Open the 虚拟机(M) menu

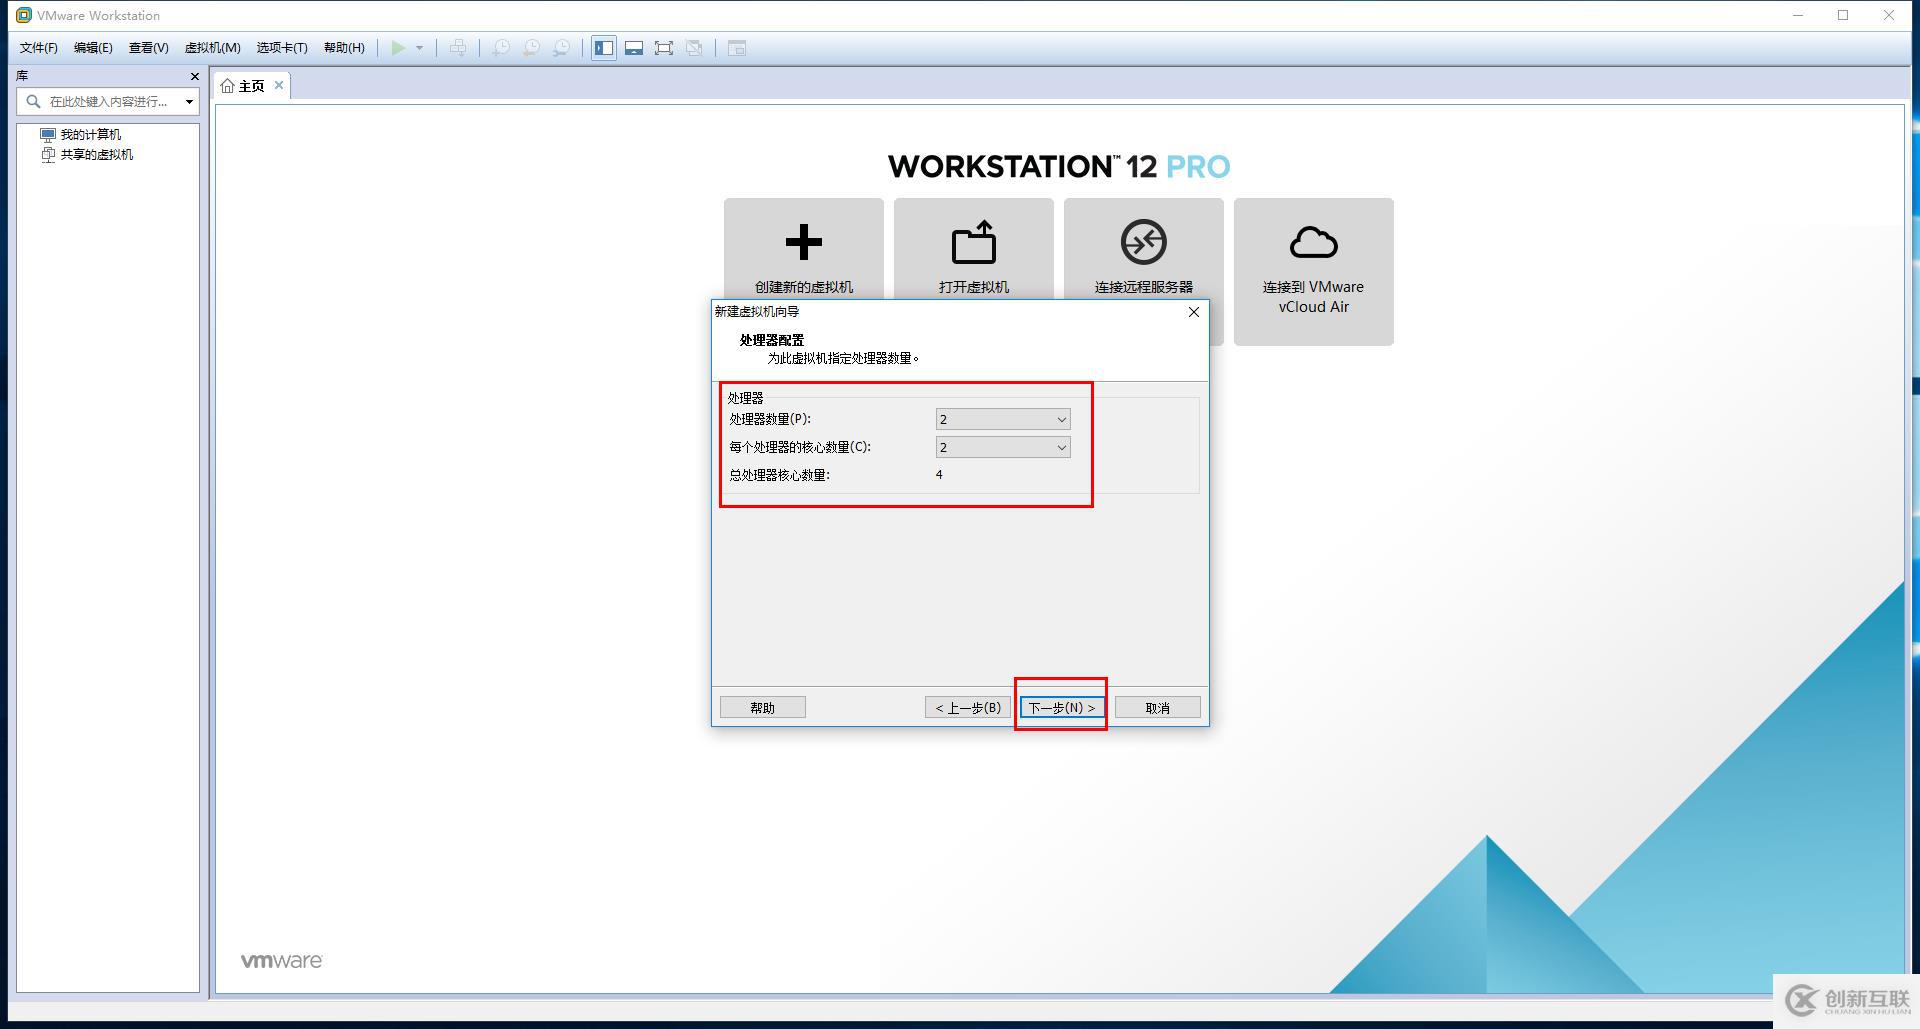pyautogui.click(x=212, y=48)
